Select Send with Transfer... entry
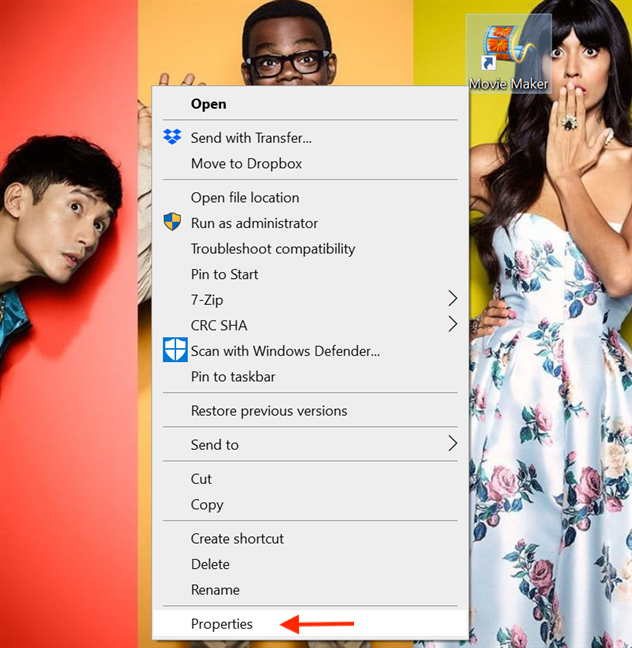Image resolution: width=632 pixels, height=648 pixels. (x=310, y=138)
